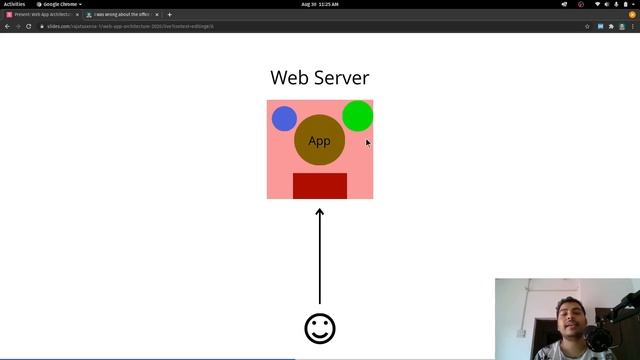The height and width of the screenshot is (360, 640).
Task: Go back using the browser back arrow
Action: click(x=7, y=27)
